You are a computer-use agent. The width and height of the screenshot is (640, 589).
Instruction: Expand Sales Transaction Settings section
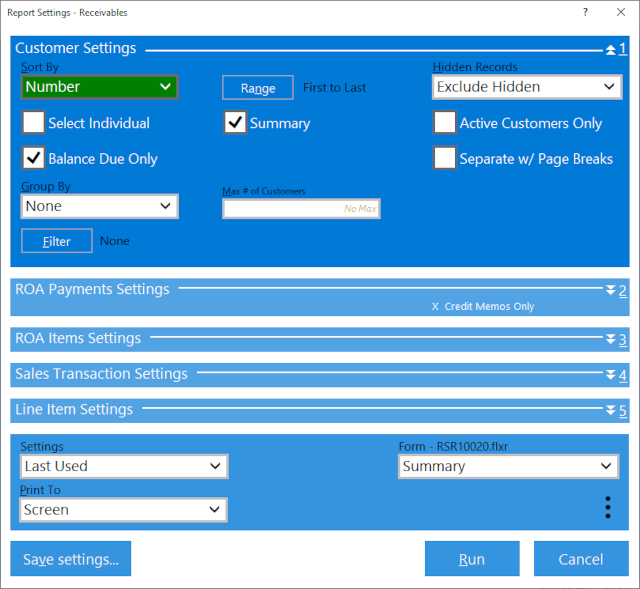point(615,375)
